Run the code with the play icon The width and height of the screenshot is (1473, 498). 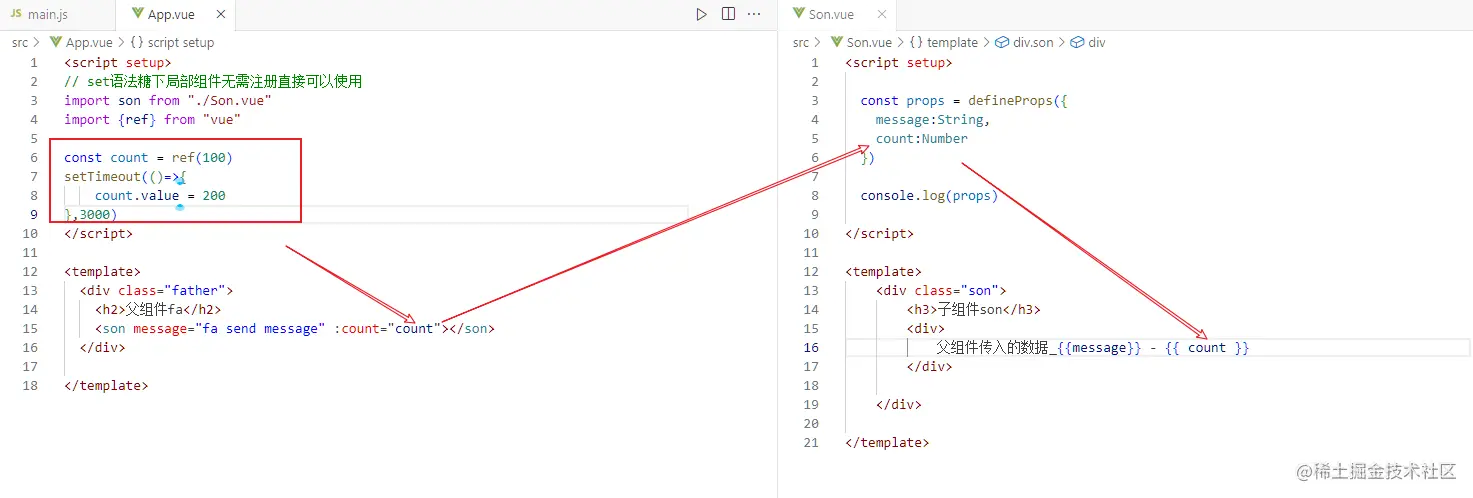[701, 14]
